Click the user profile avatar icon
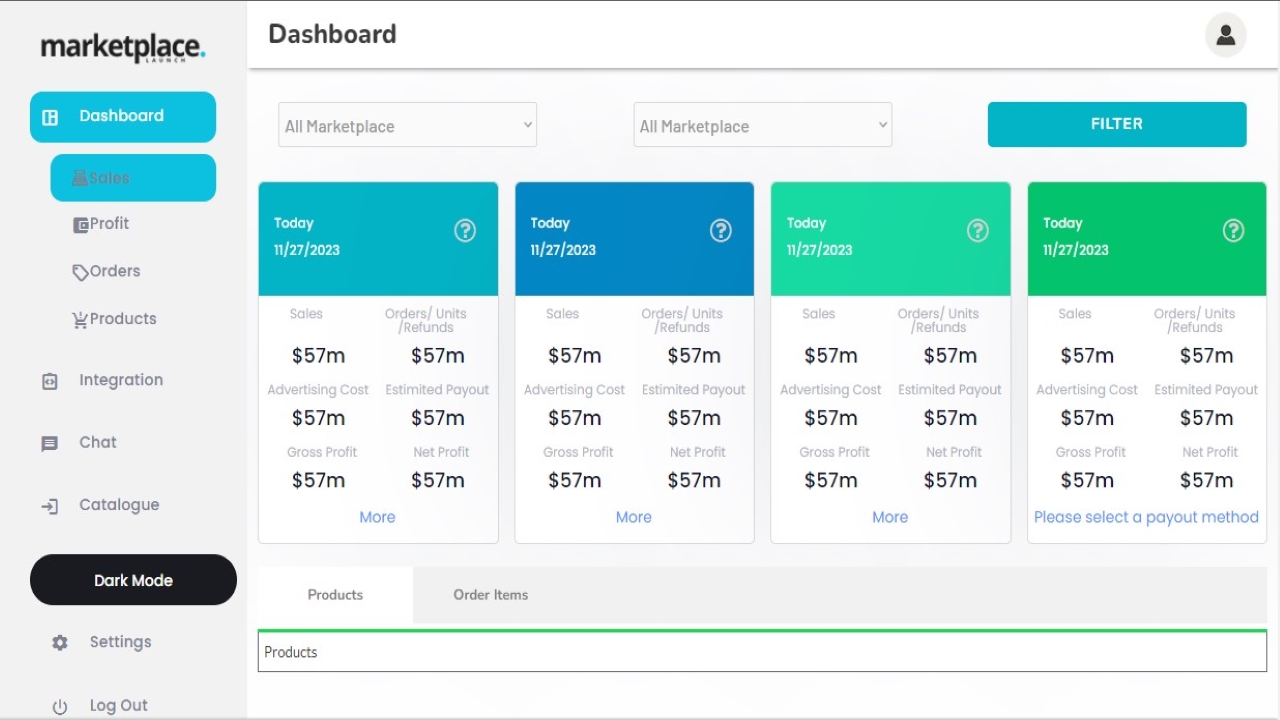Screen dimensions: 1280x720 [x=1225, y=36]
